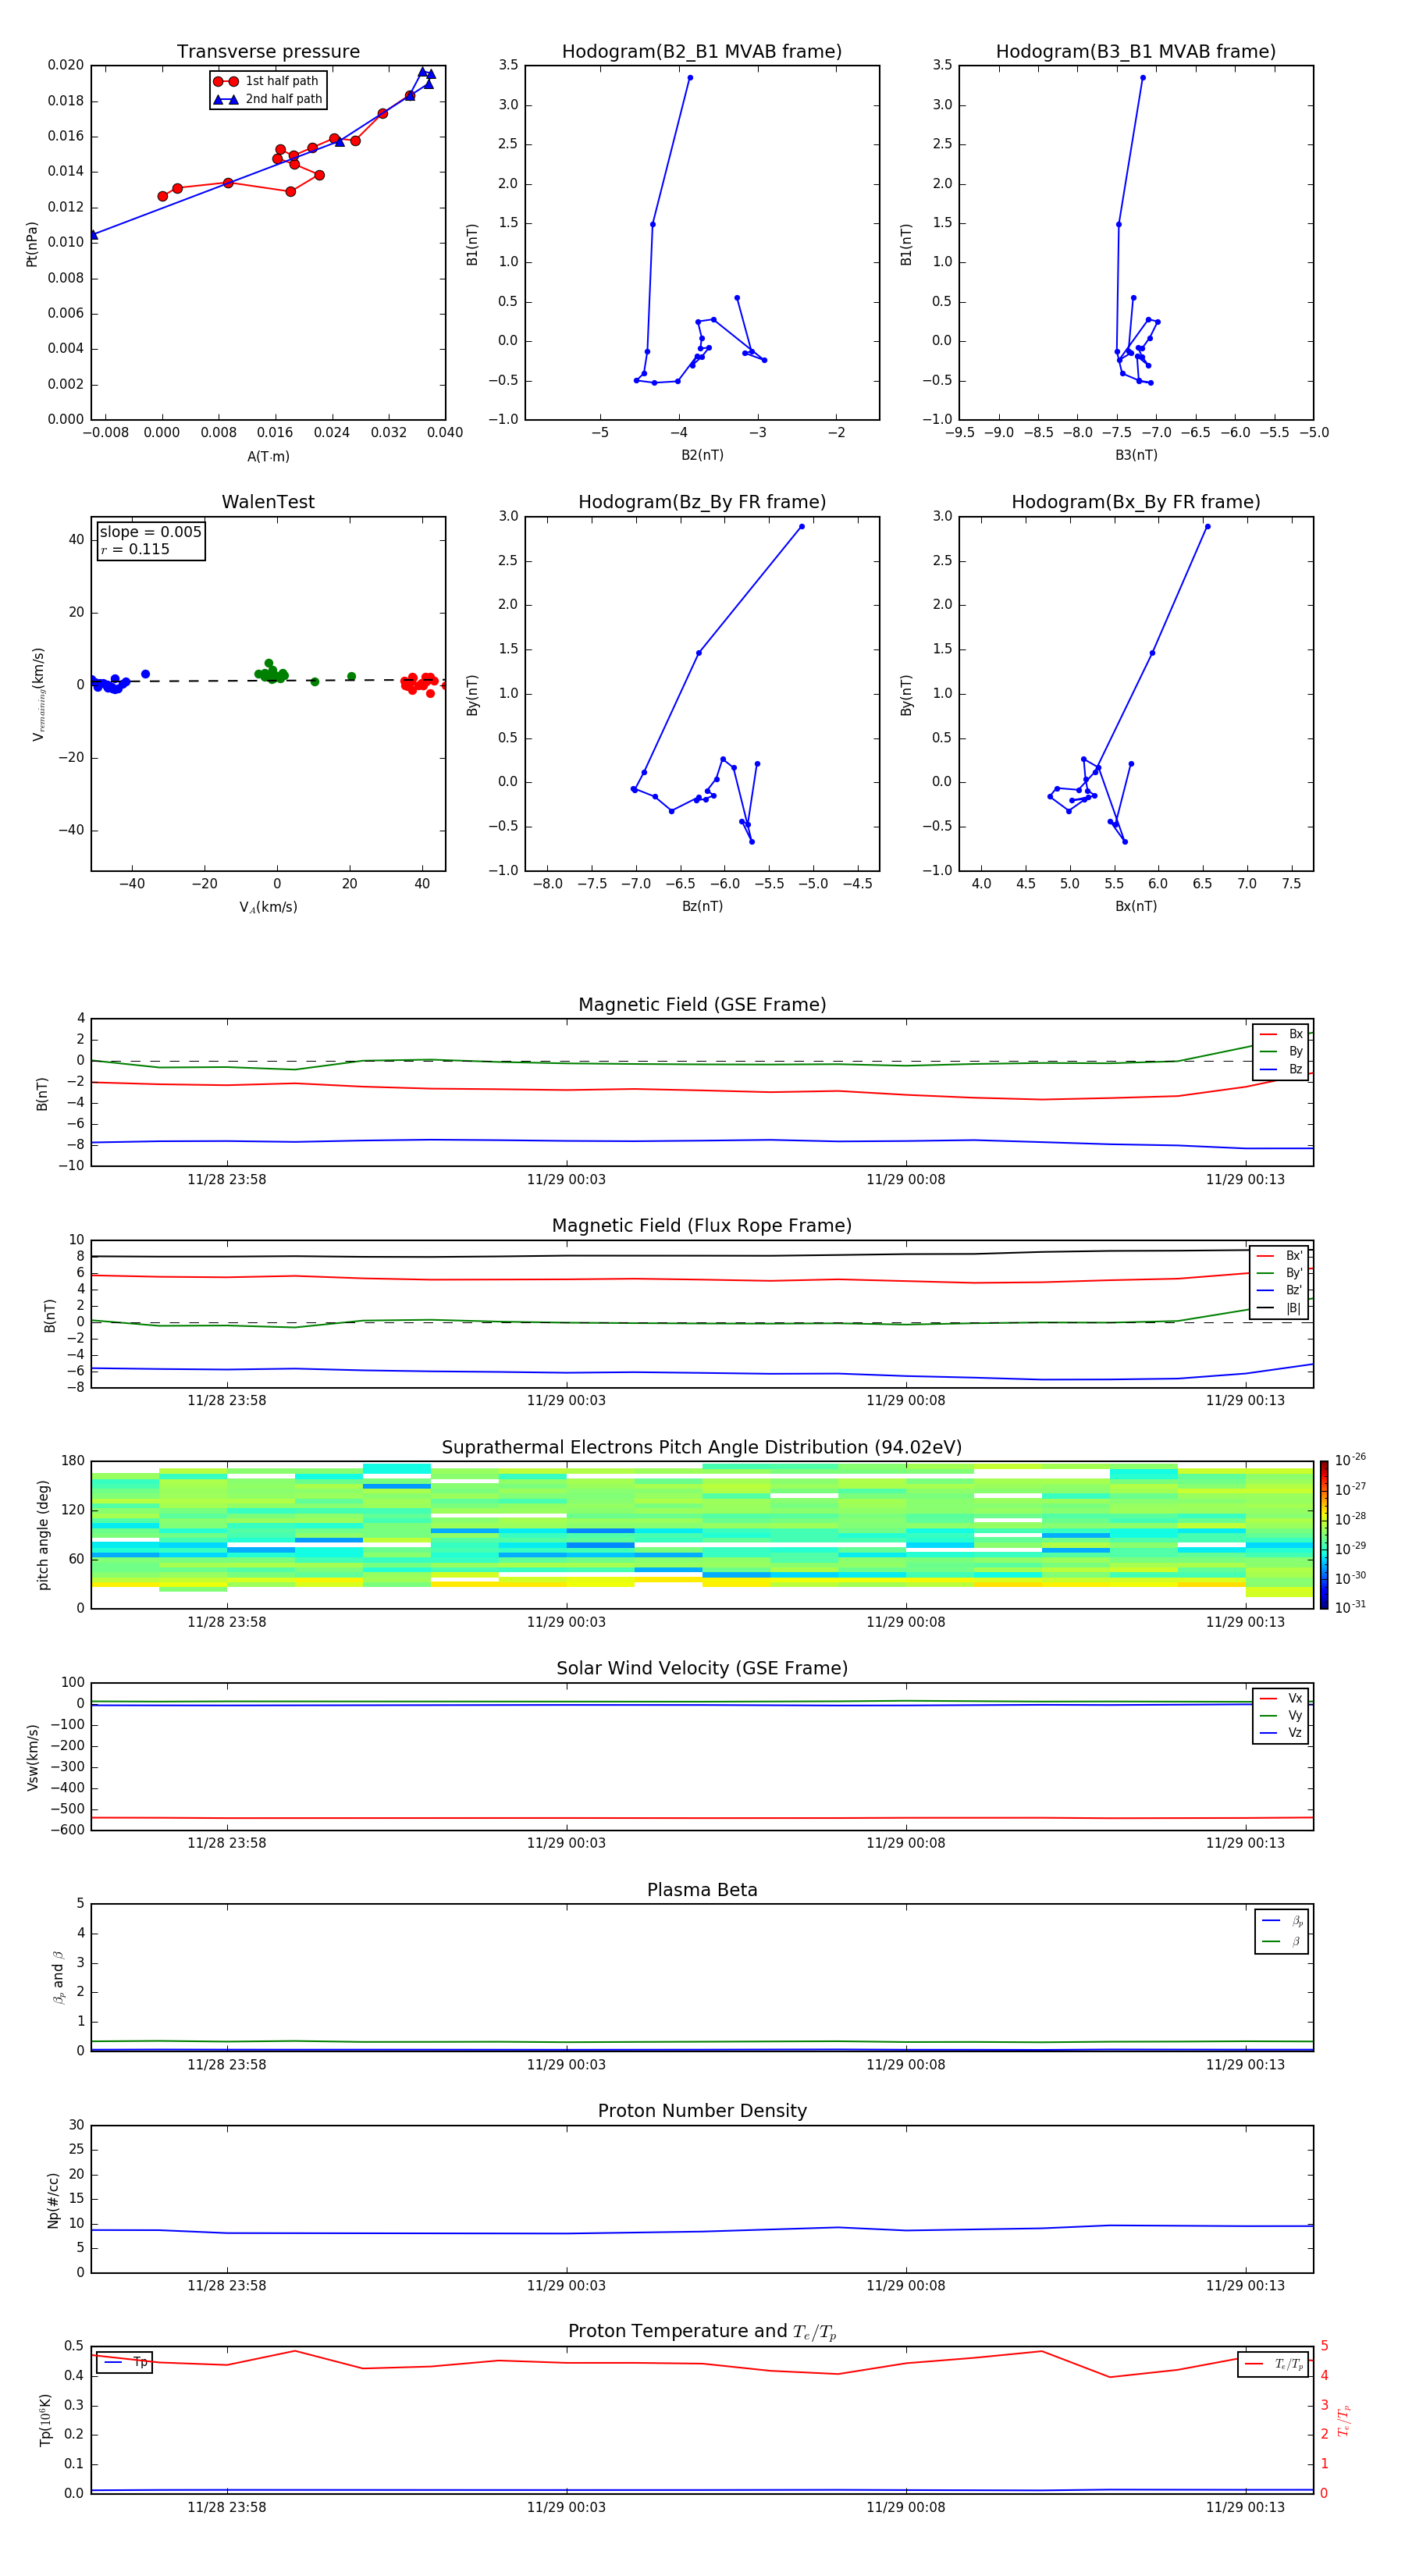Viewport: 1405px width, 2576px height.
Task: Click the "Vsw(km/s)" y-axis label
Action: coord(32,1757)
